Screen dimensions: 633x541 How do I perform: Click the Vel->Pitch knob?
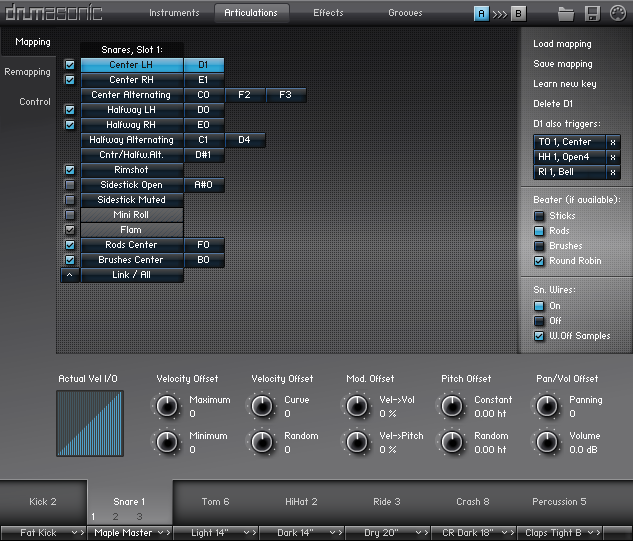point(357,442)
